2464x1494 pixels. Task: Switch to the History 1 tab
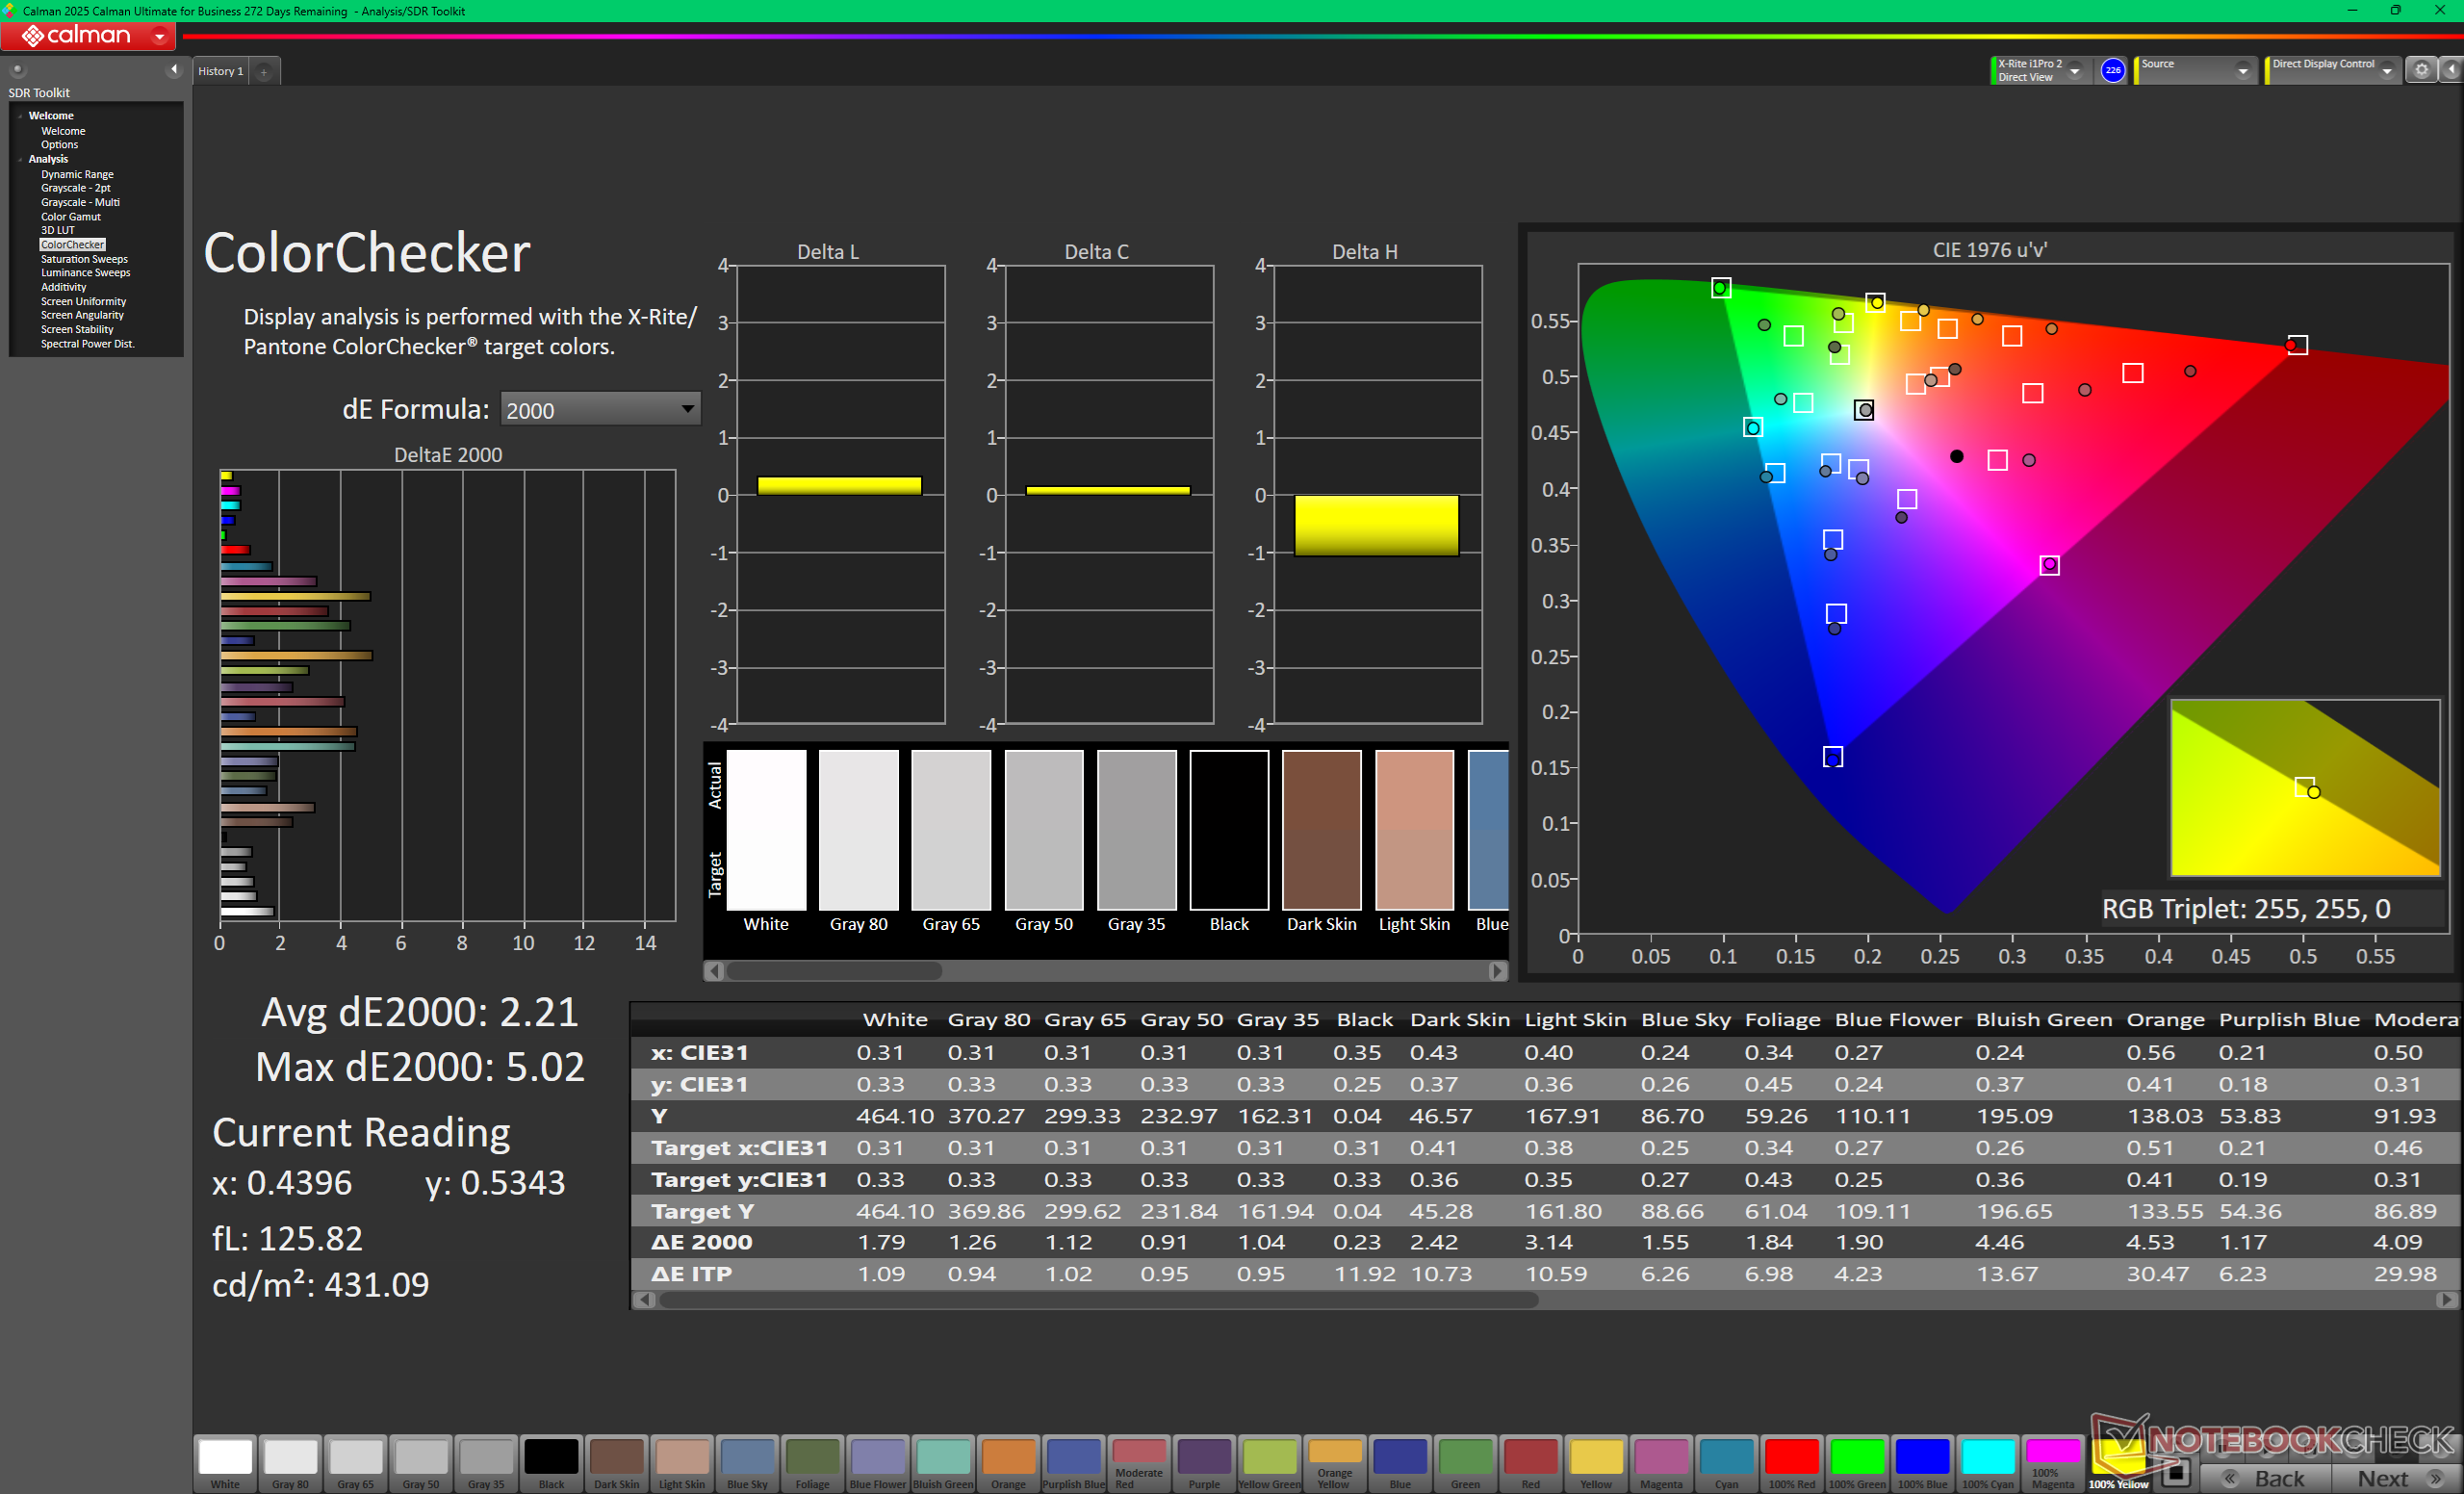pos(220,71)
